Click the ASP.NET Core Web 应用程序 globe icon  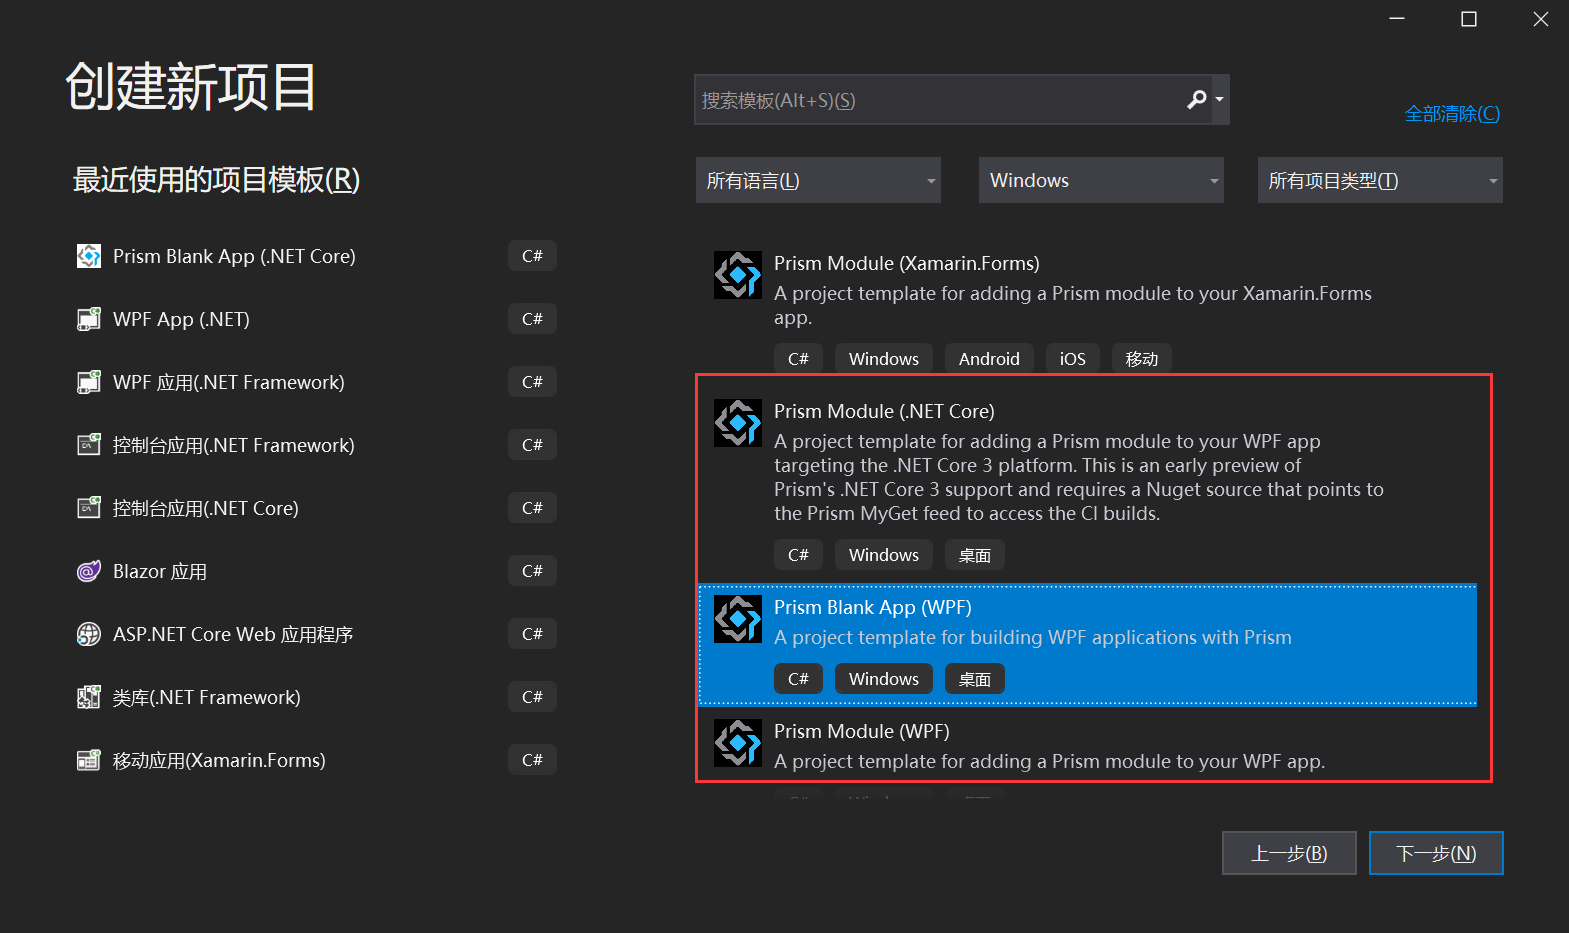(x=89, y=634)
